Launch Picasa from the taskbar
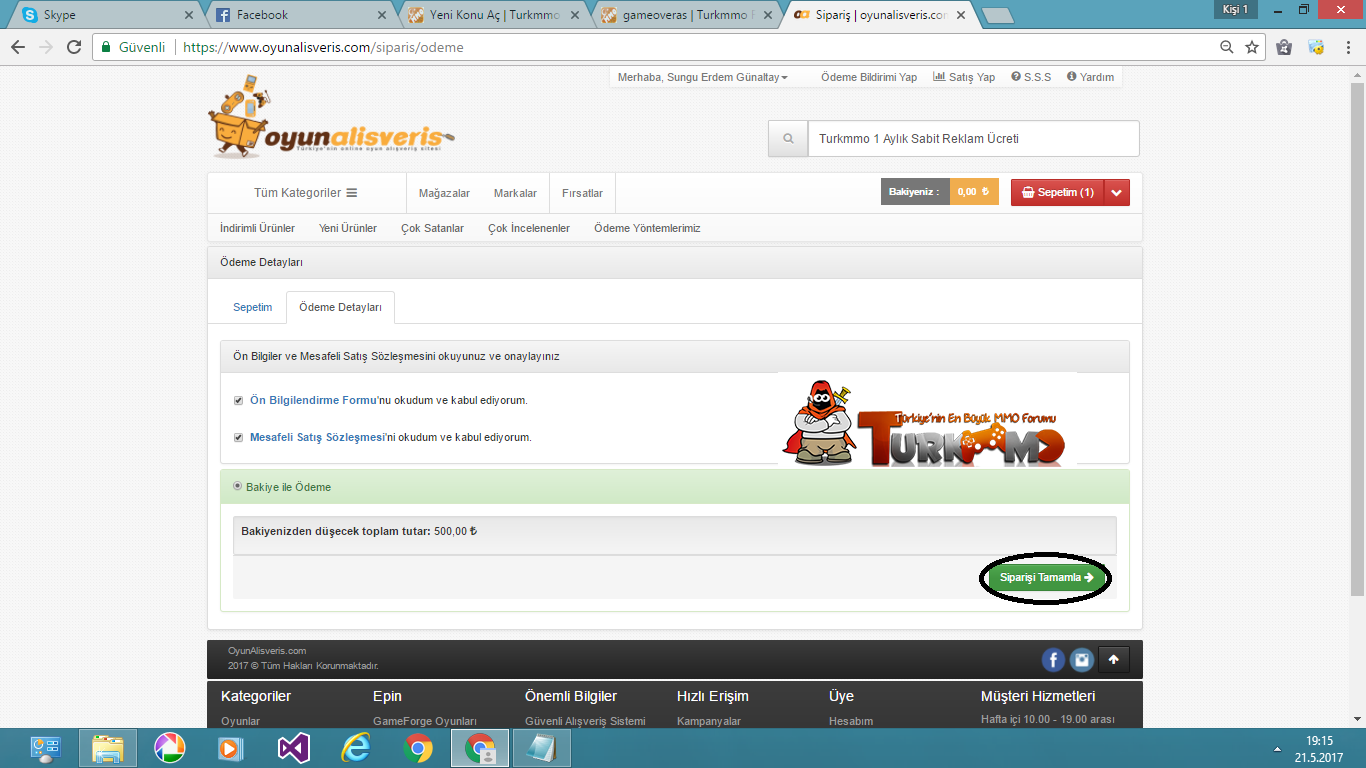The height and width of the screenshot is (768, 1366). coord(170,748)
